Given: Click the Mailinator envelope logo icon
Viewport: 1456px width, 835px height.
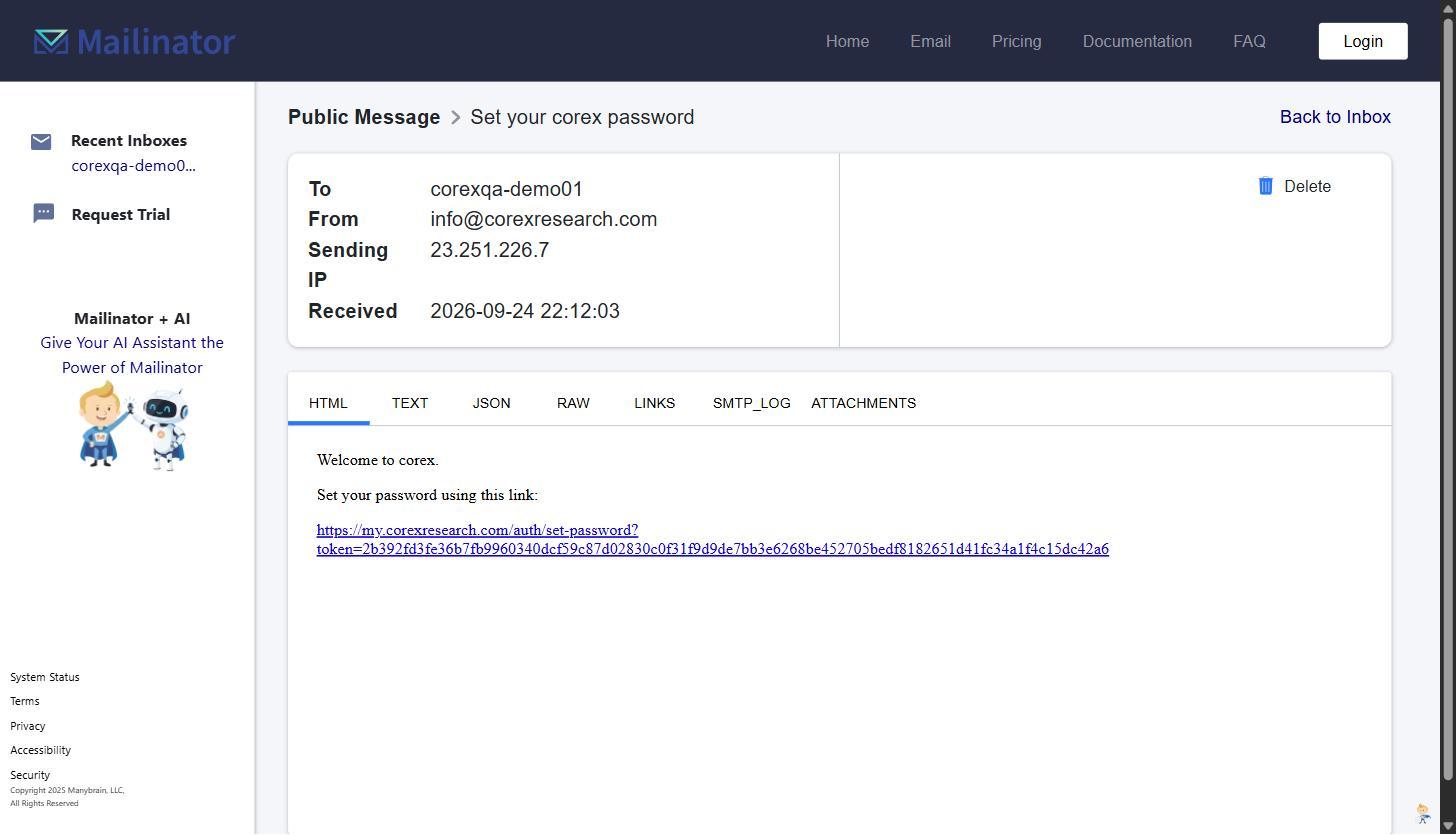Looking at the screenshot, I should pos(51,41).
